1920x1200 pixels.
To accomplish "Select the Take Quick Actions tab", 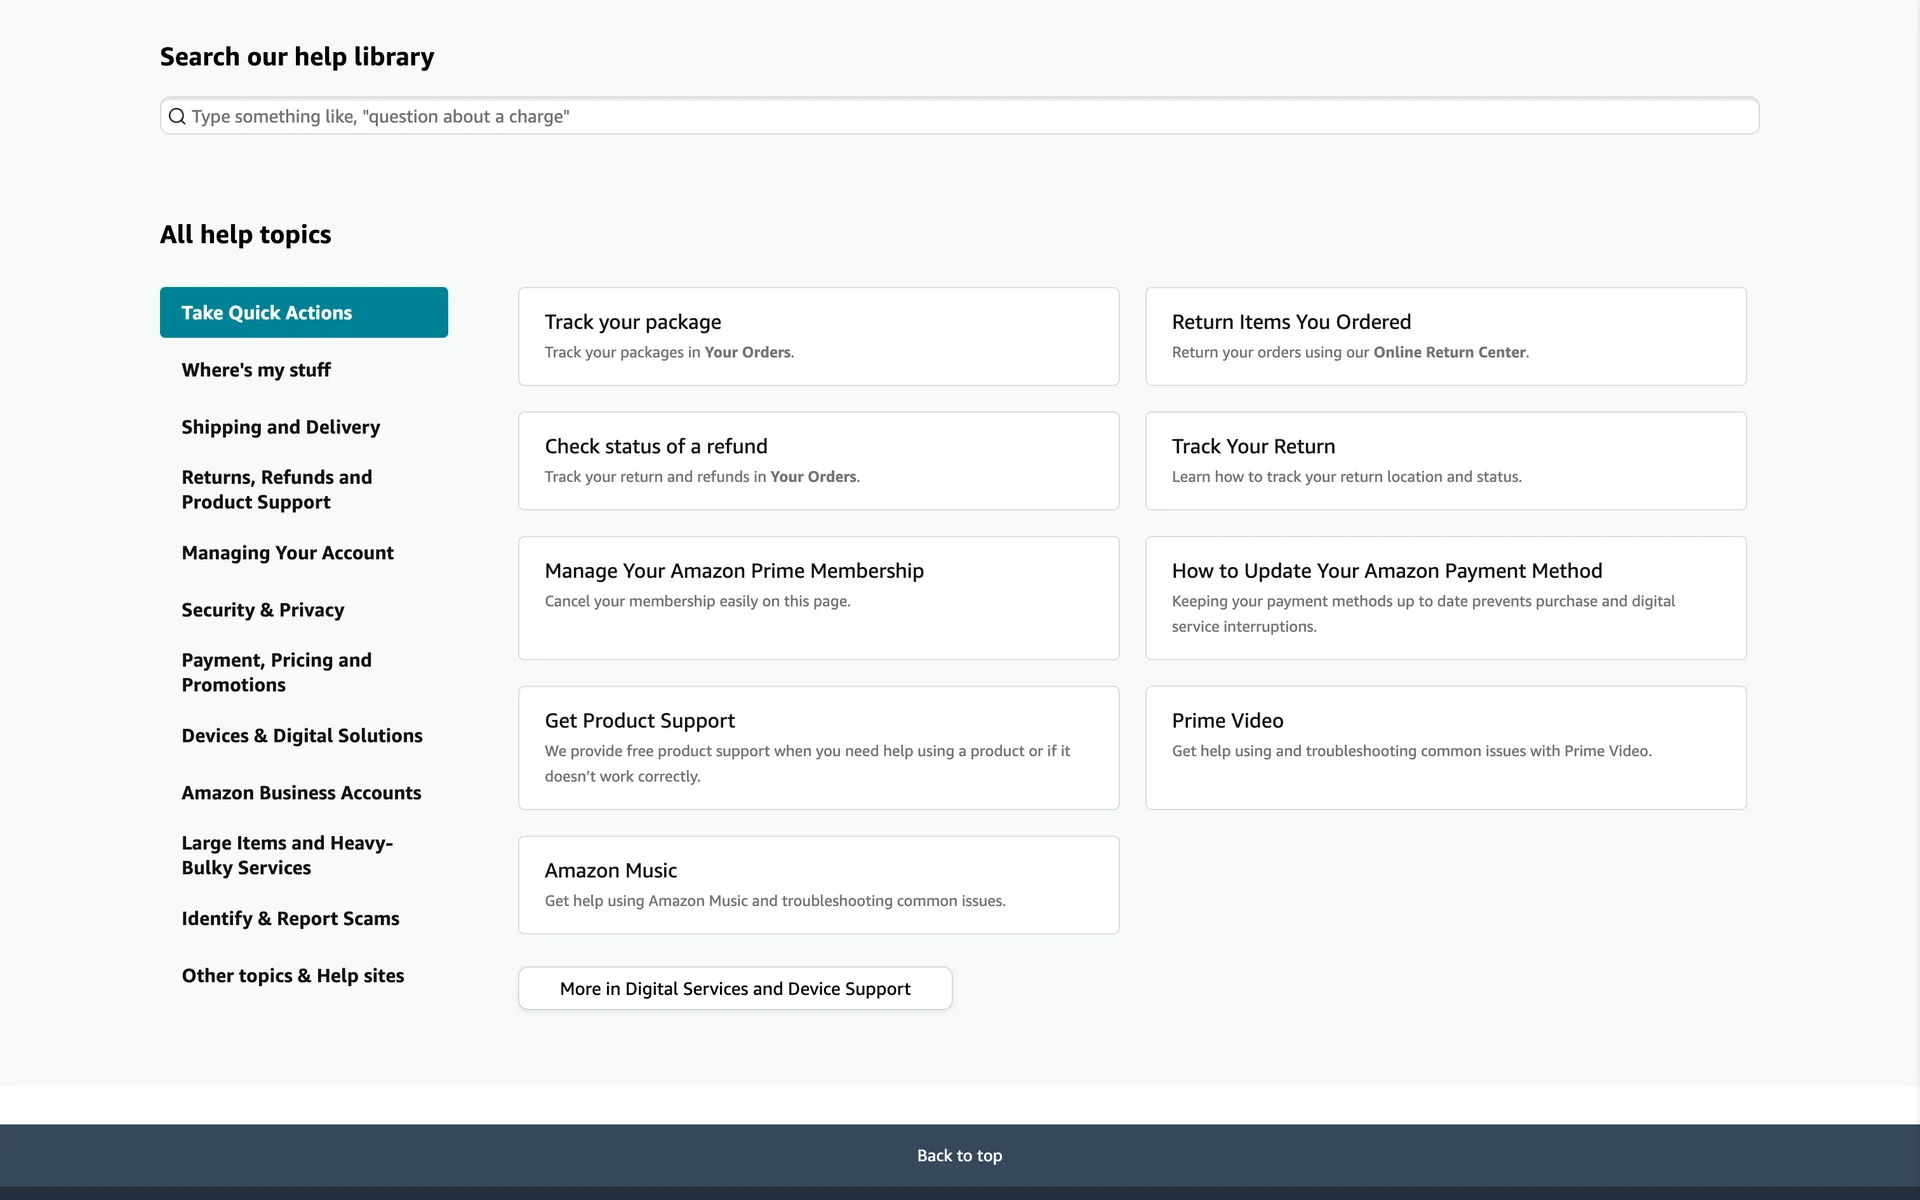I will click(303, 312).
